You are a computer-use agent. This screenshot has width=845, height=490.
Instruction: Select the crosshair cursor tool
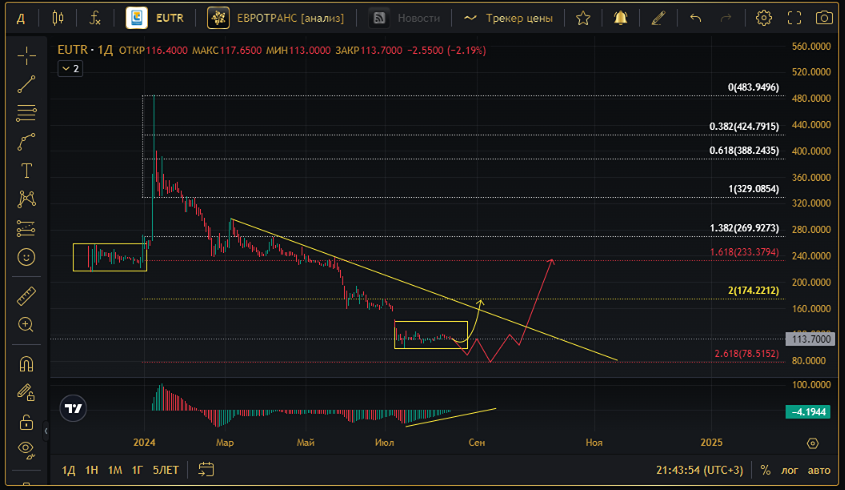coord(26,56)
